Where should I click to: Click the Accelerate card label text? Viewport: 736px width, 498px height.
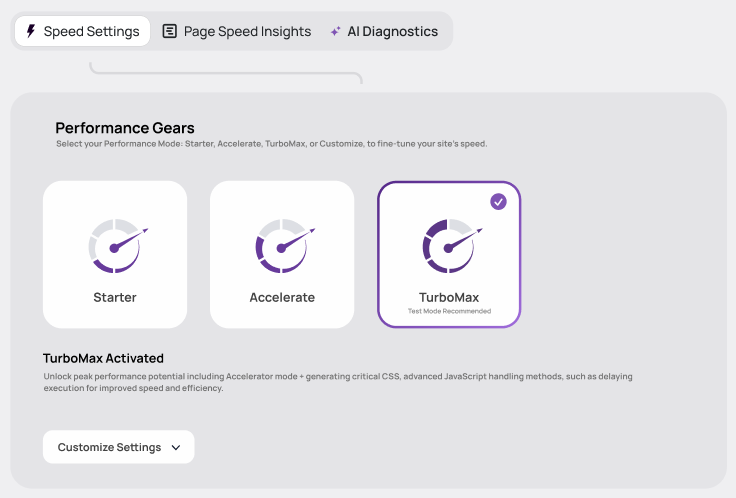point(282,298)
